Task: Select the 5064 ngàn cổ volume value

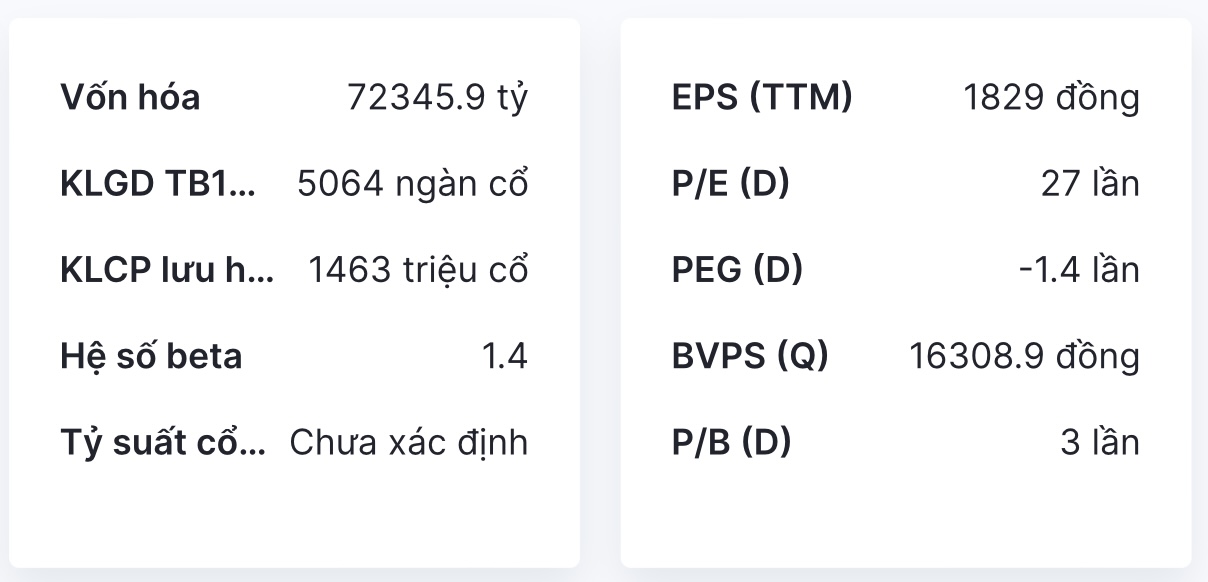Action: (412, 184)
